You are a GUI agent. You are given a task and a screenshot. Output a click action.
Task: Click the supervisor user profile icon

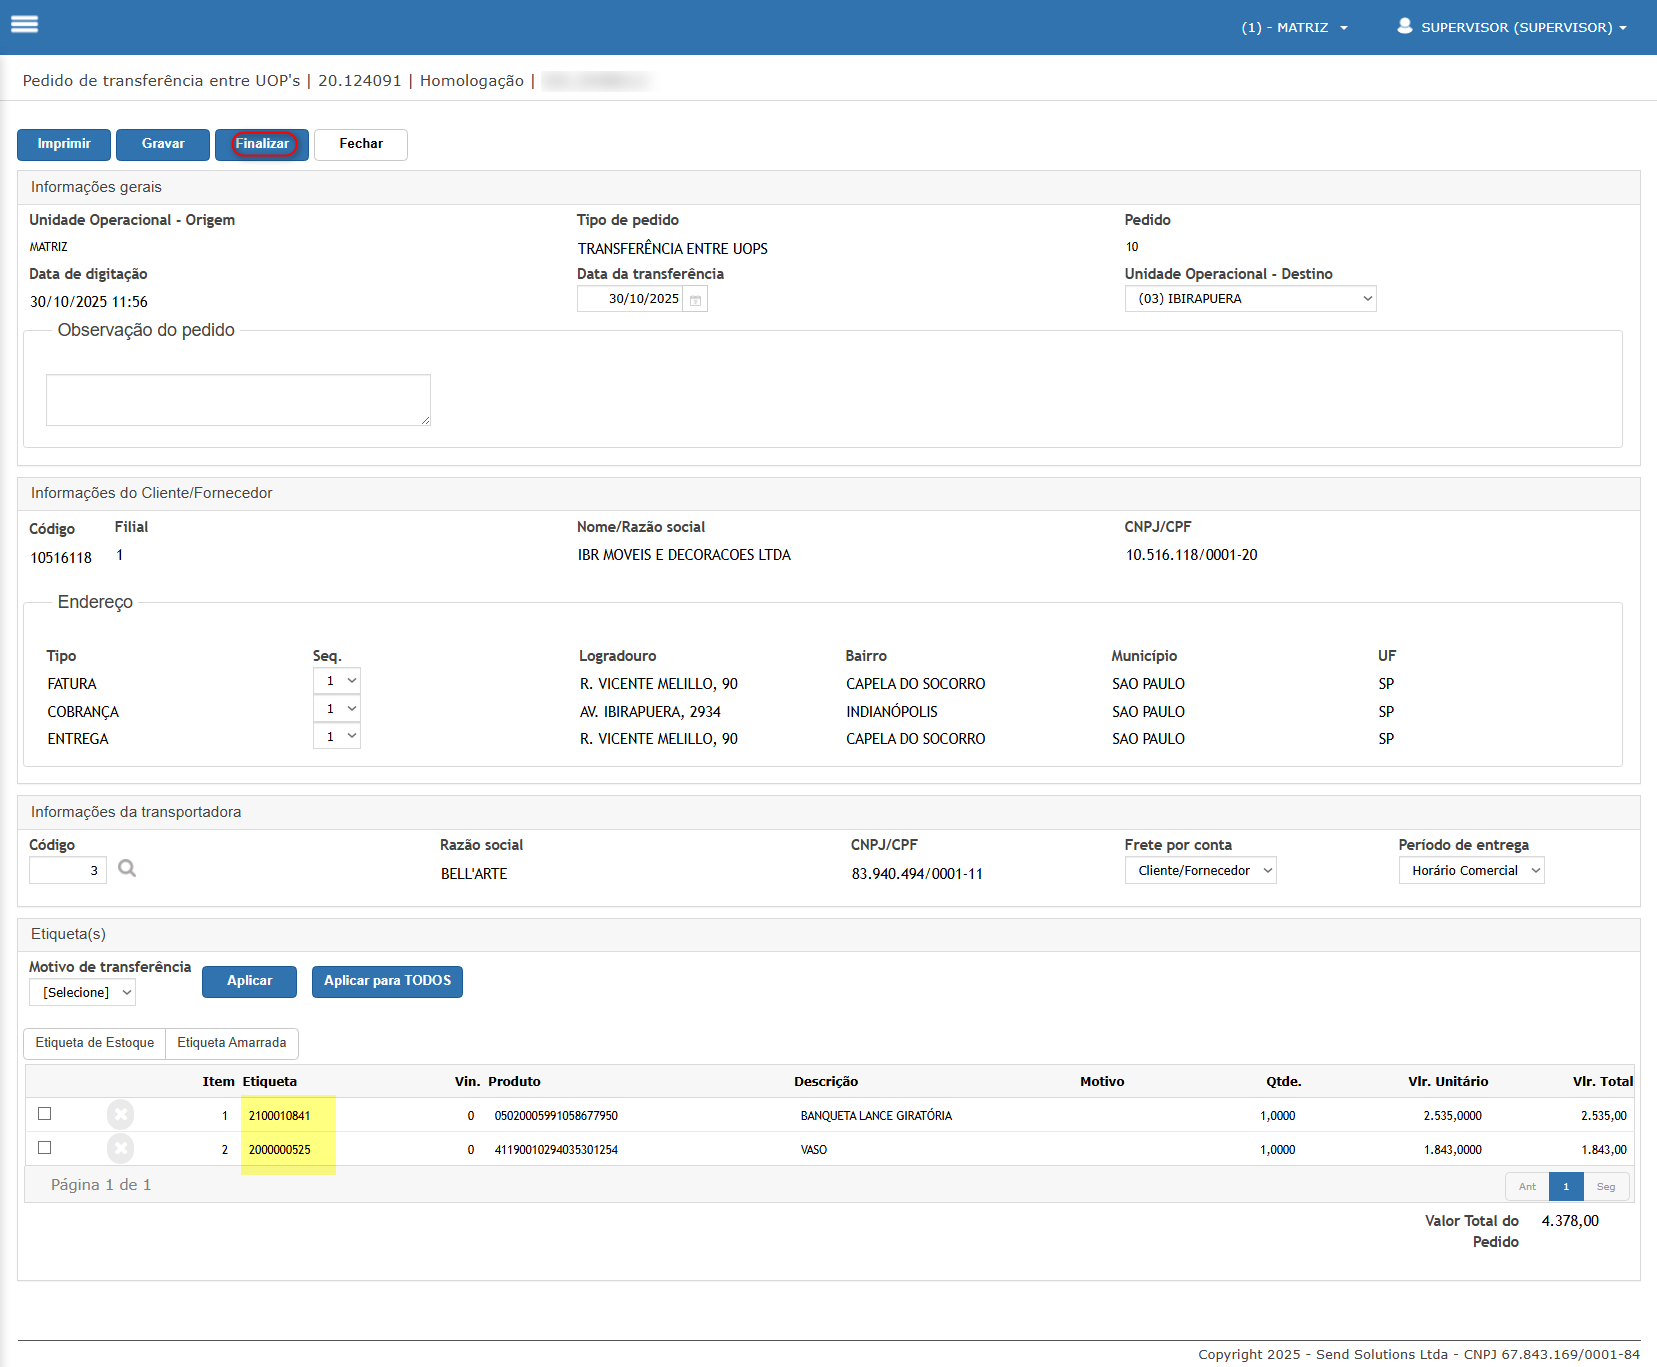(x=1404, y=26)
